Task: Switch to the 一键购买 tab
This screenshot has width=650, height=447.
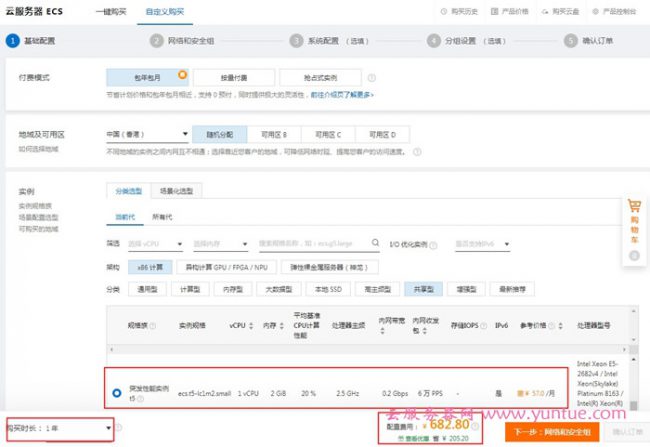Action: [x=112, y=12]
